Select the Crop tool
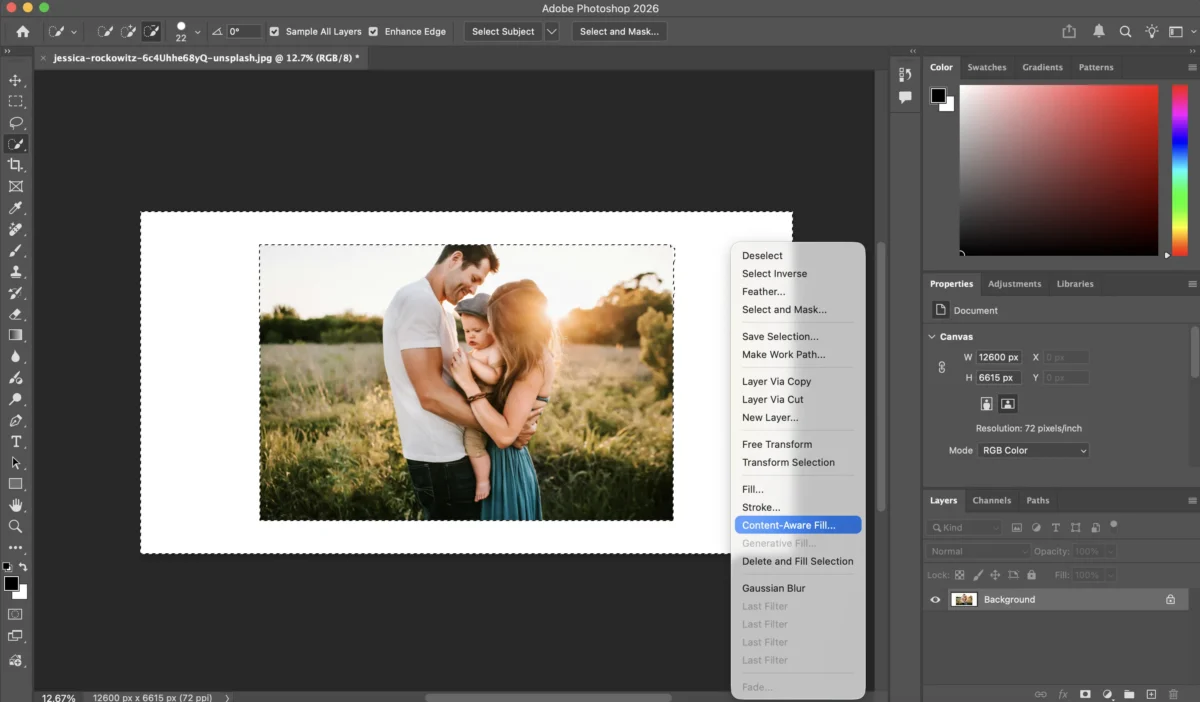1200x702 pixels. click(x=15, y=165)
